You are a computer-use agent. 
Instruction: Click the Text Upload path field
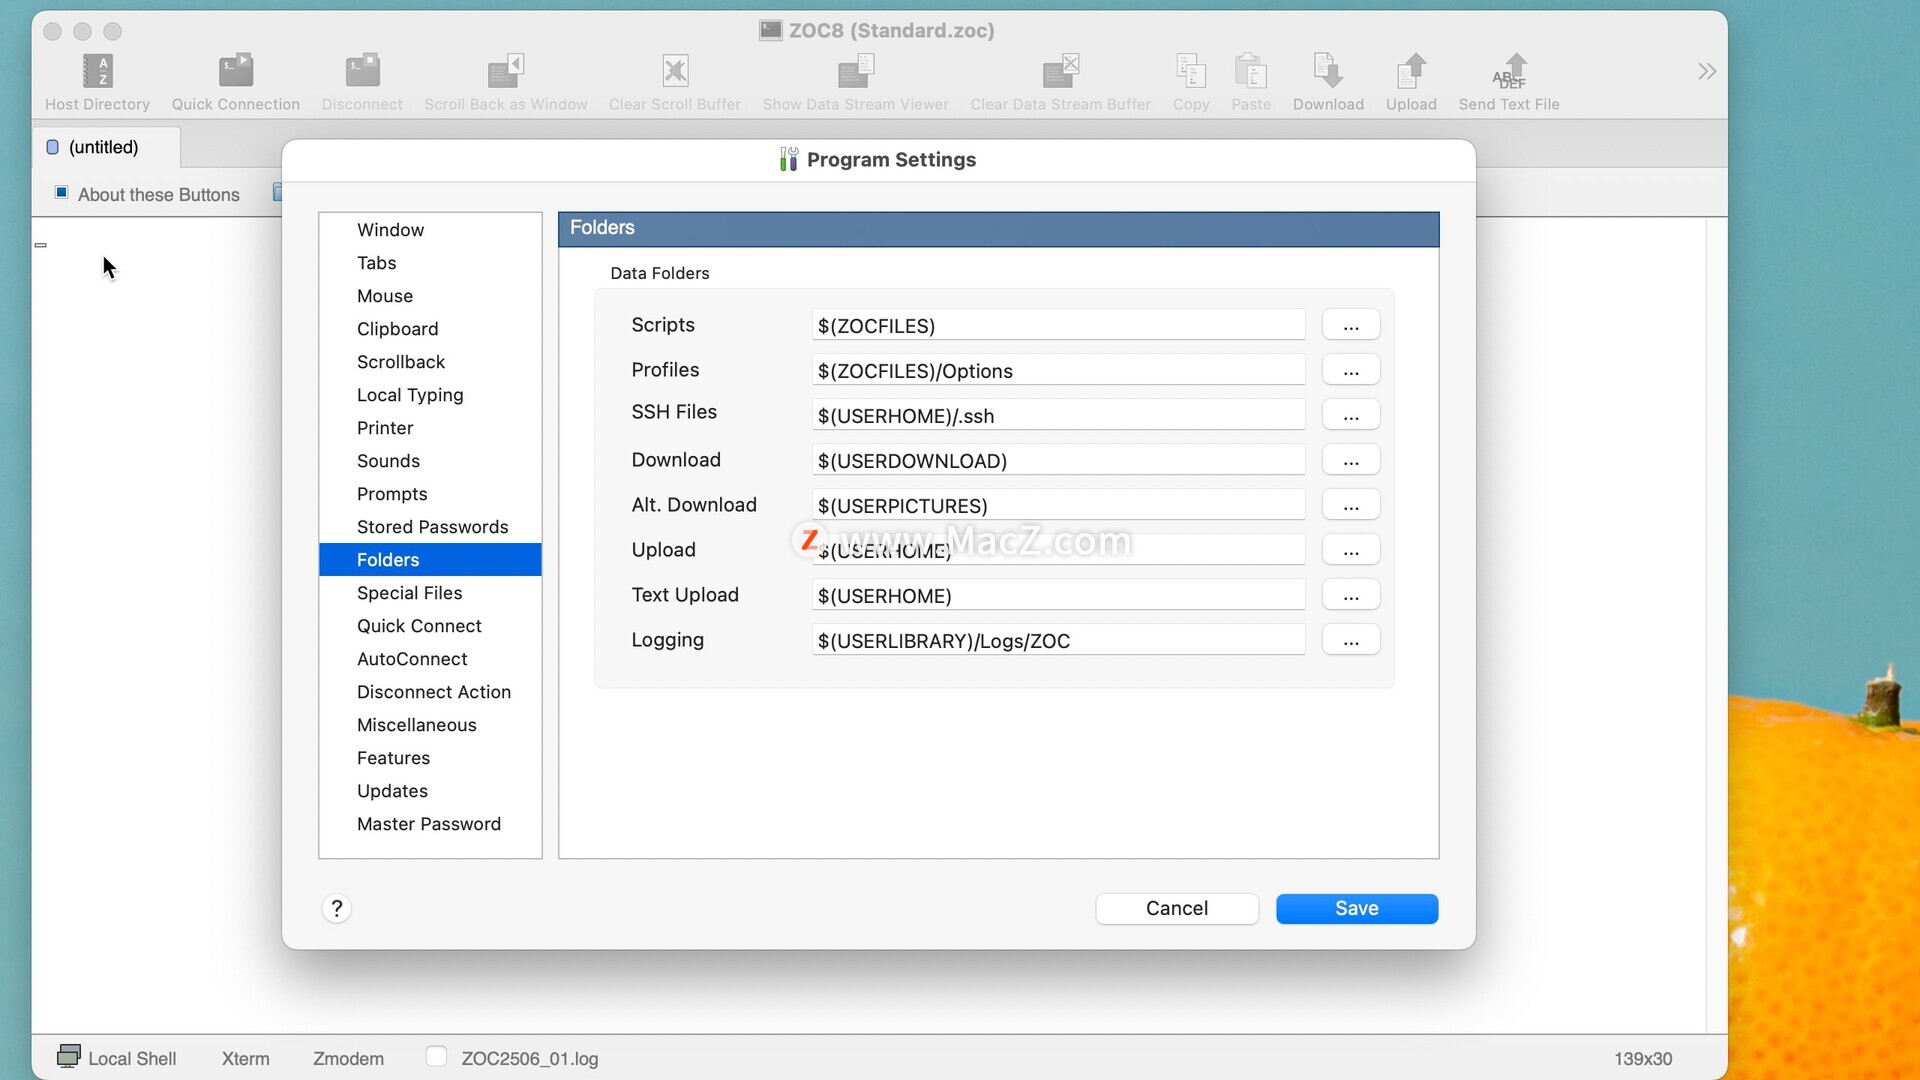[1058, 595]
